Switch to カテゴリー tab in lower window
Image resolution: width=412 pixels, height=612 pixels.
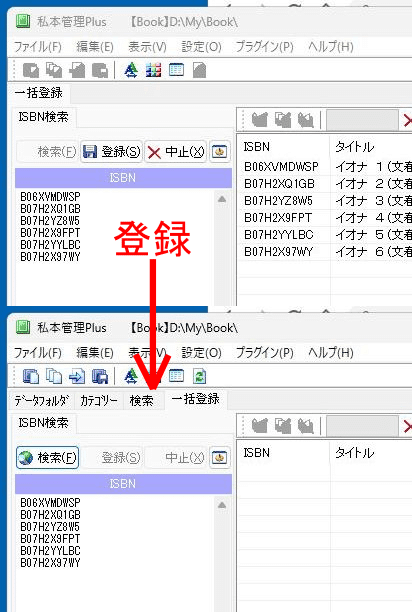[x=99, y=400]
